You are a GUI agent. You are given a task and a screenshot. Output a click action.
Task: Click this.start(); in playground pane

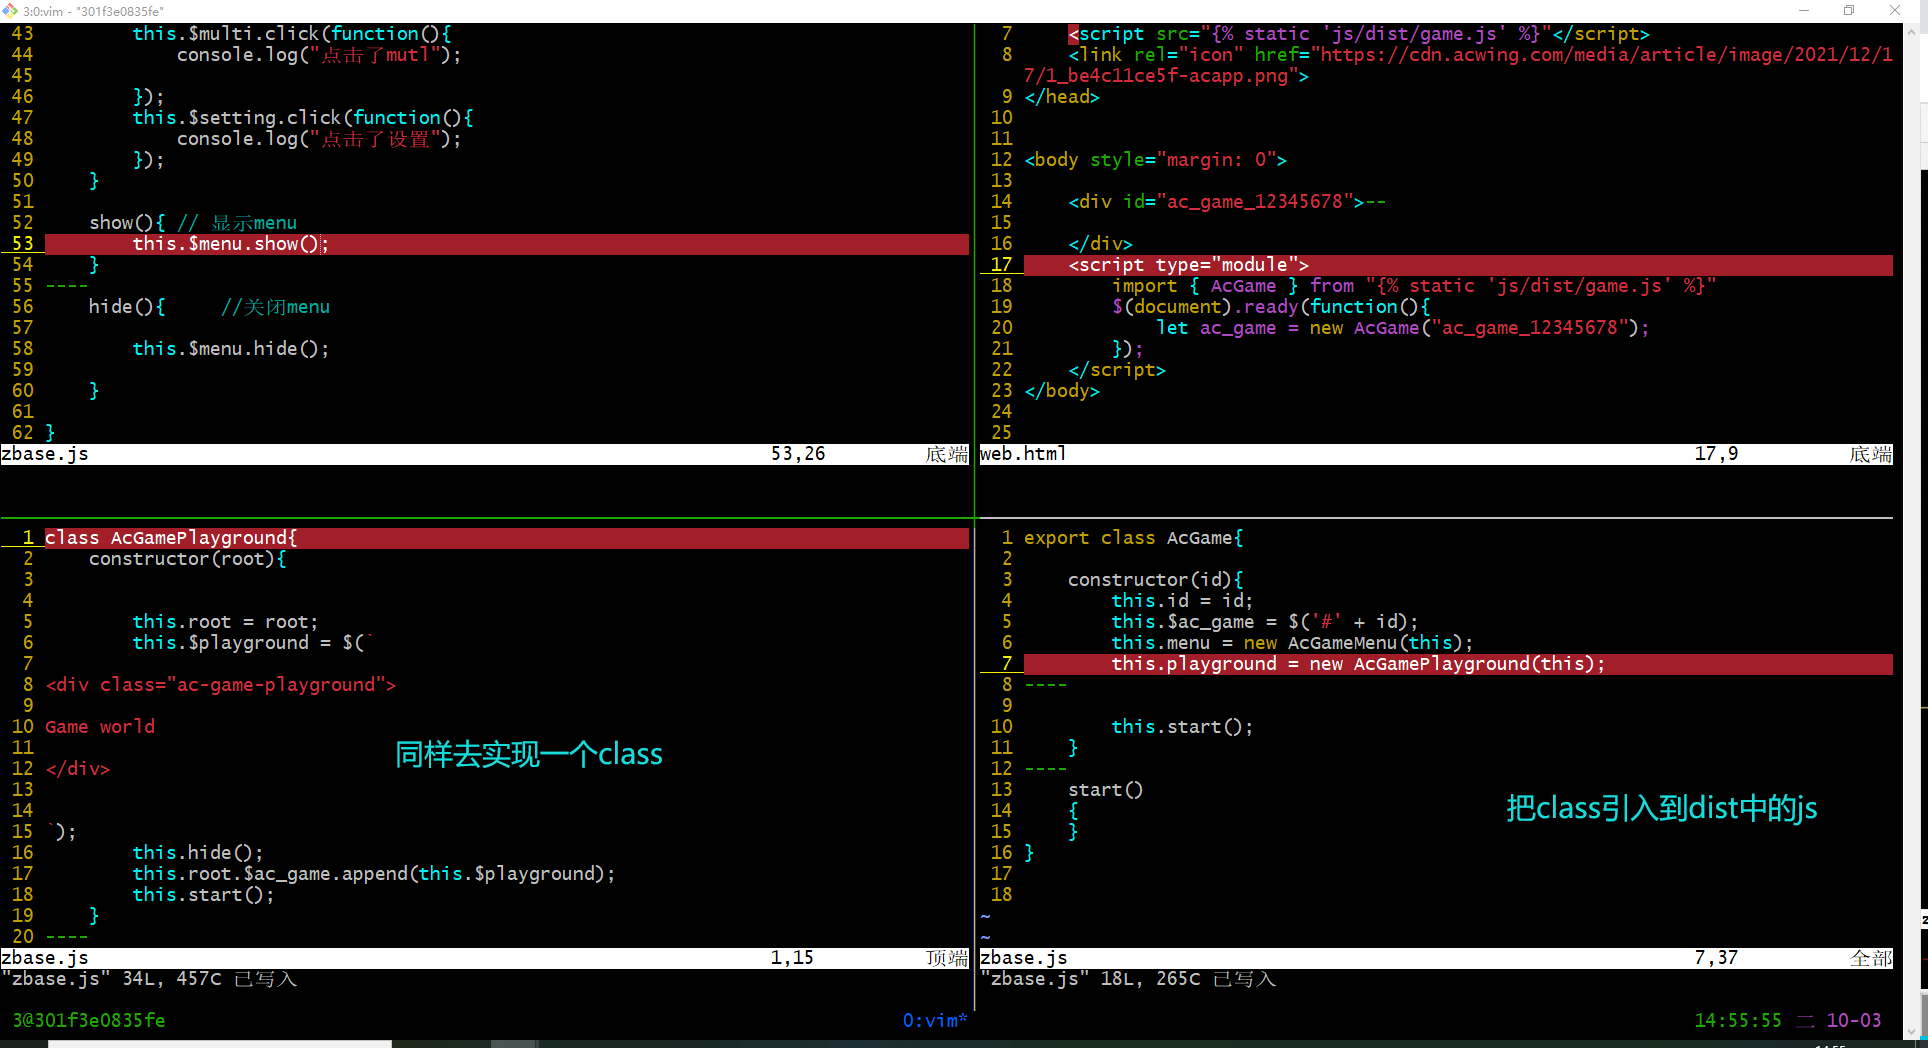203,895
